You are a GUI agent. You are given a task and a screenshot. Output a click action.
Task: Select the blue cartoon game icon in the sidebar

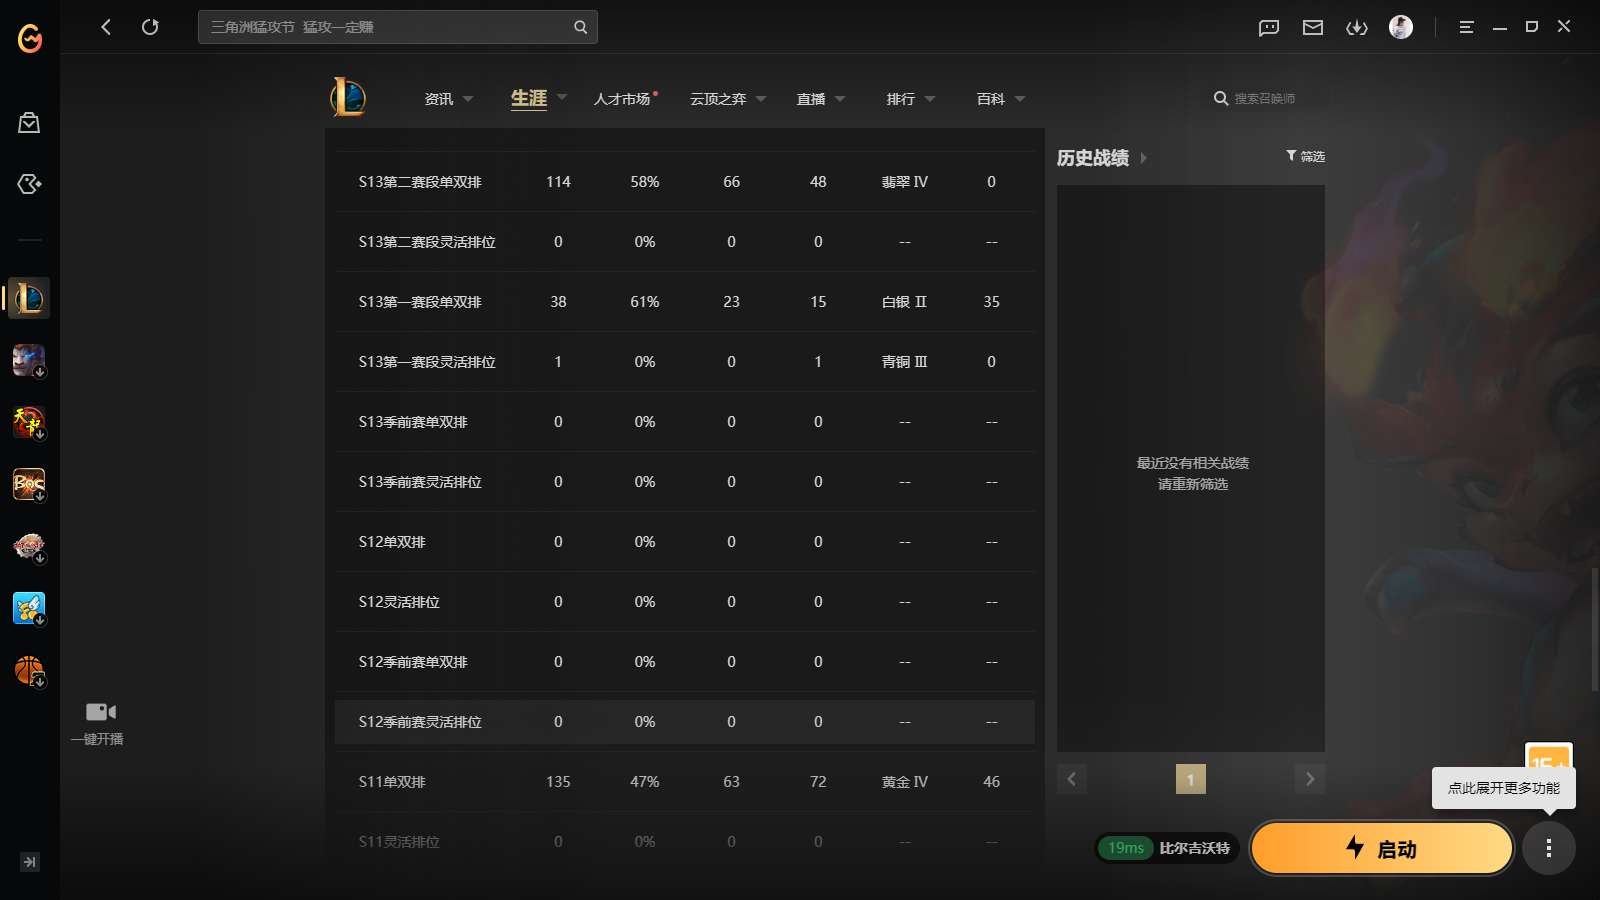pos(29,608)
